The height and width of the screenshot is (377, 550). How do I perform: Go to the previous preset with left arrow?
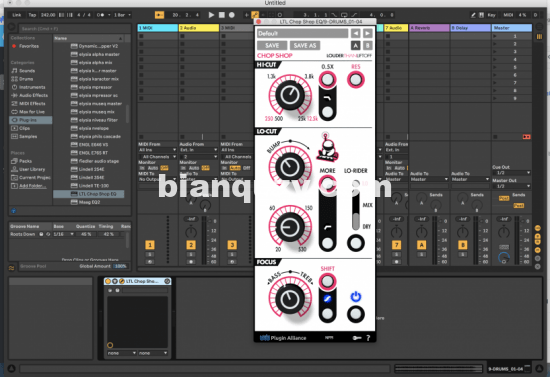coord(355,33)
